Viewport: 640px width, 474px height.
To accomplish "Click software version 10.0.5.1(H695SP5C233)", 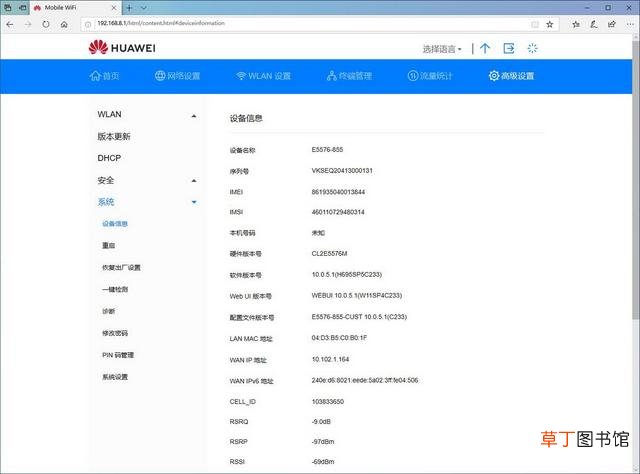I will [x=347, y=275].
